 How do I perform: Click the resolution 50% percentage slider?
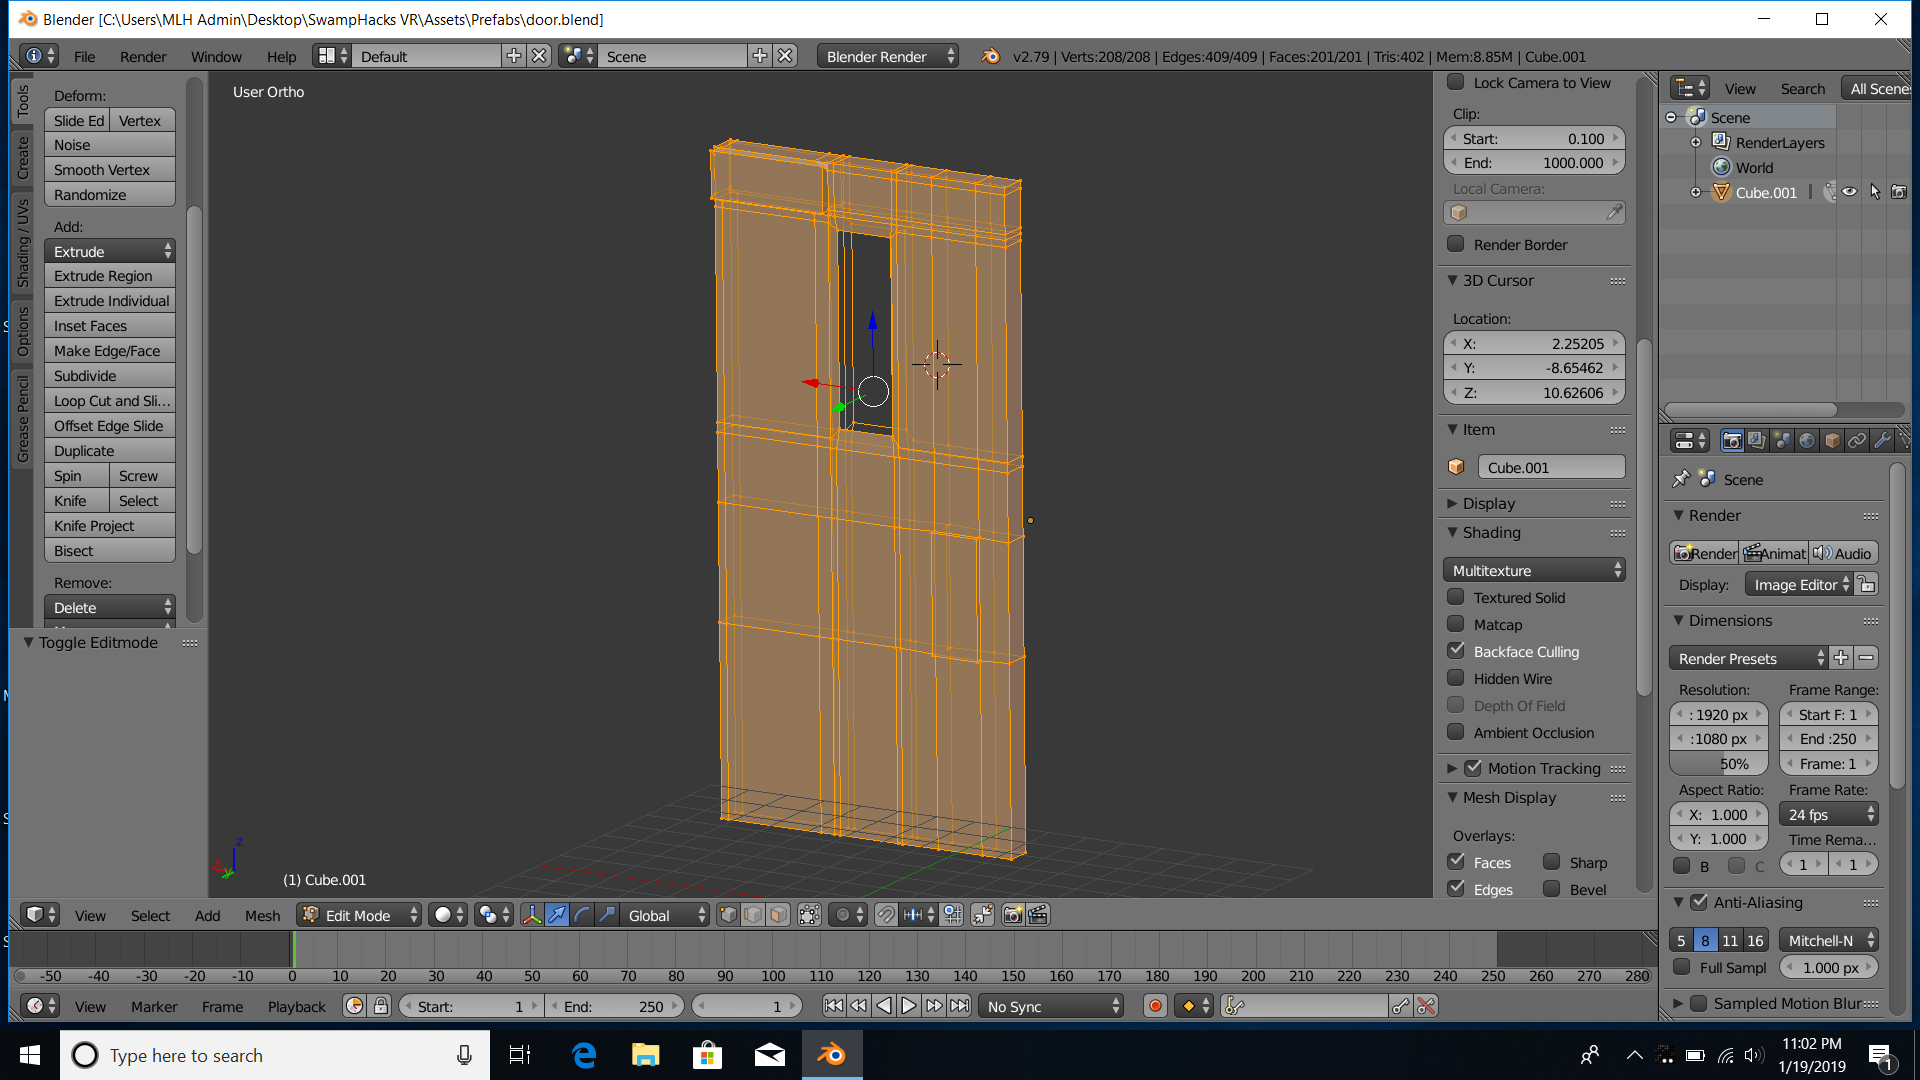click(1718, 764)
